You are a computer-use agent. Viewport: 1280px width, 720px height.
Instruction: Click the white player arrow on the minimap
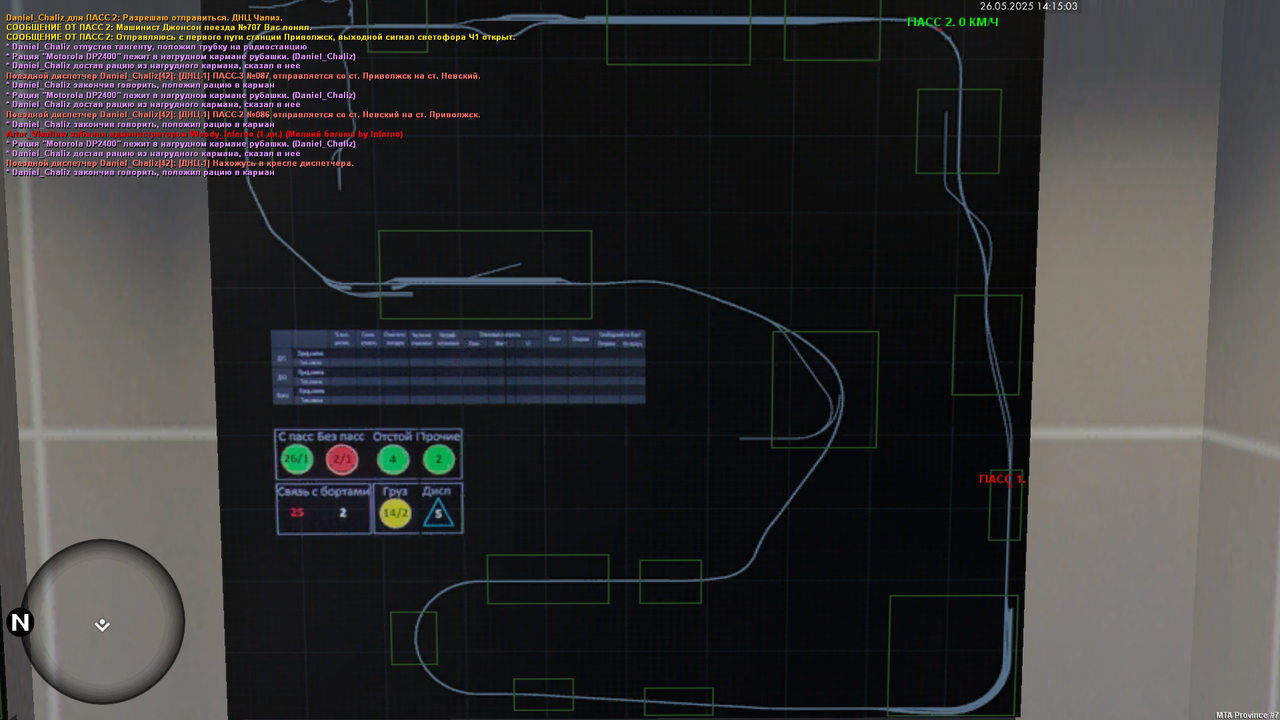pyautogui.click(x=102, y=625)
